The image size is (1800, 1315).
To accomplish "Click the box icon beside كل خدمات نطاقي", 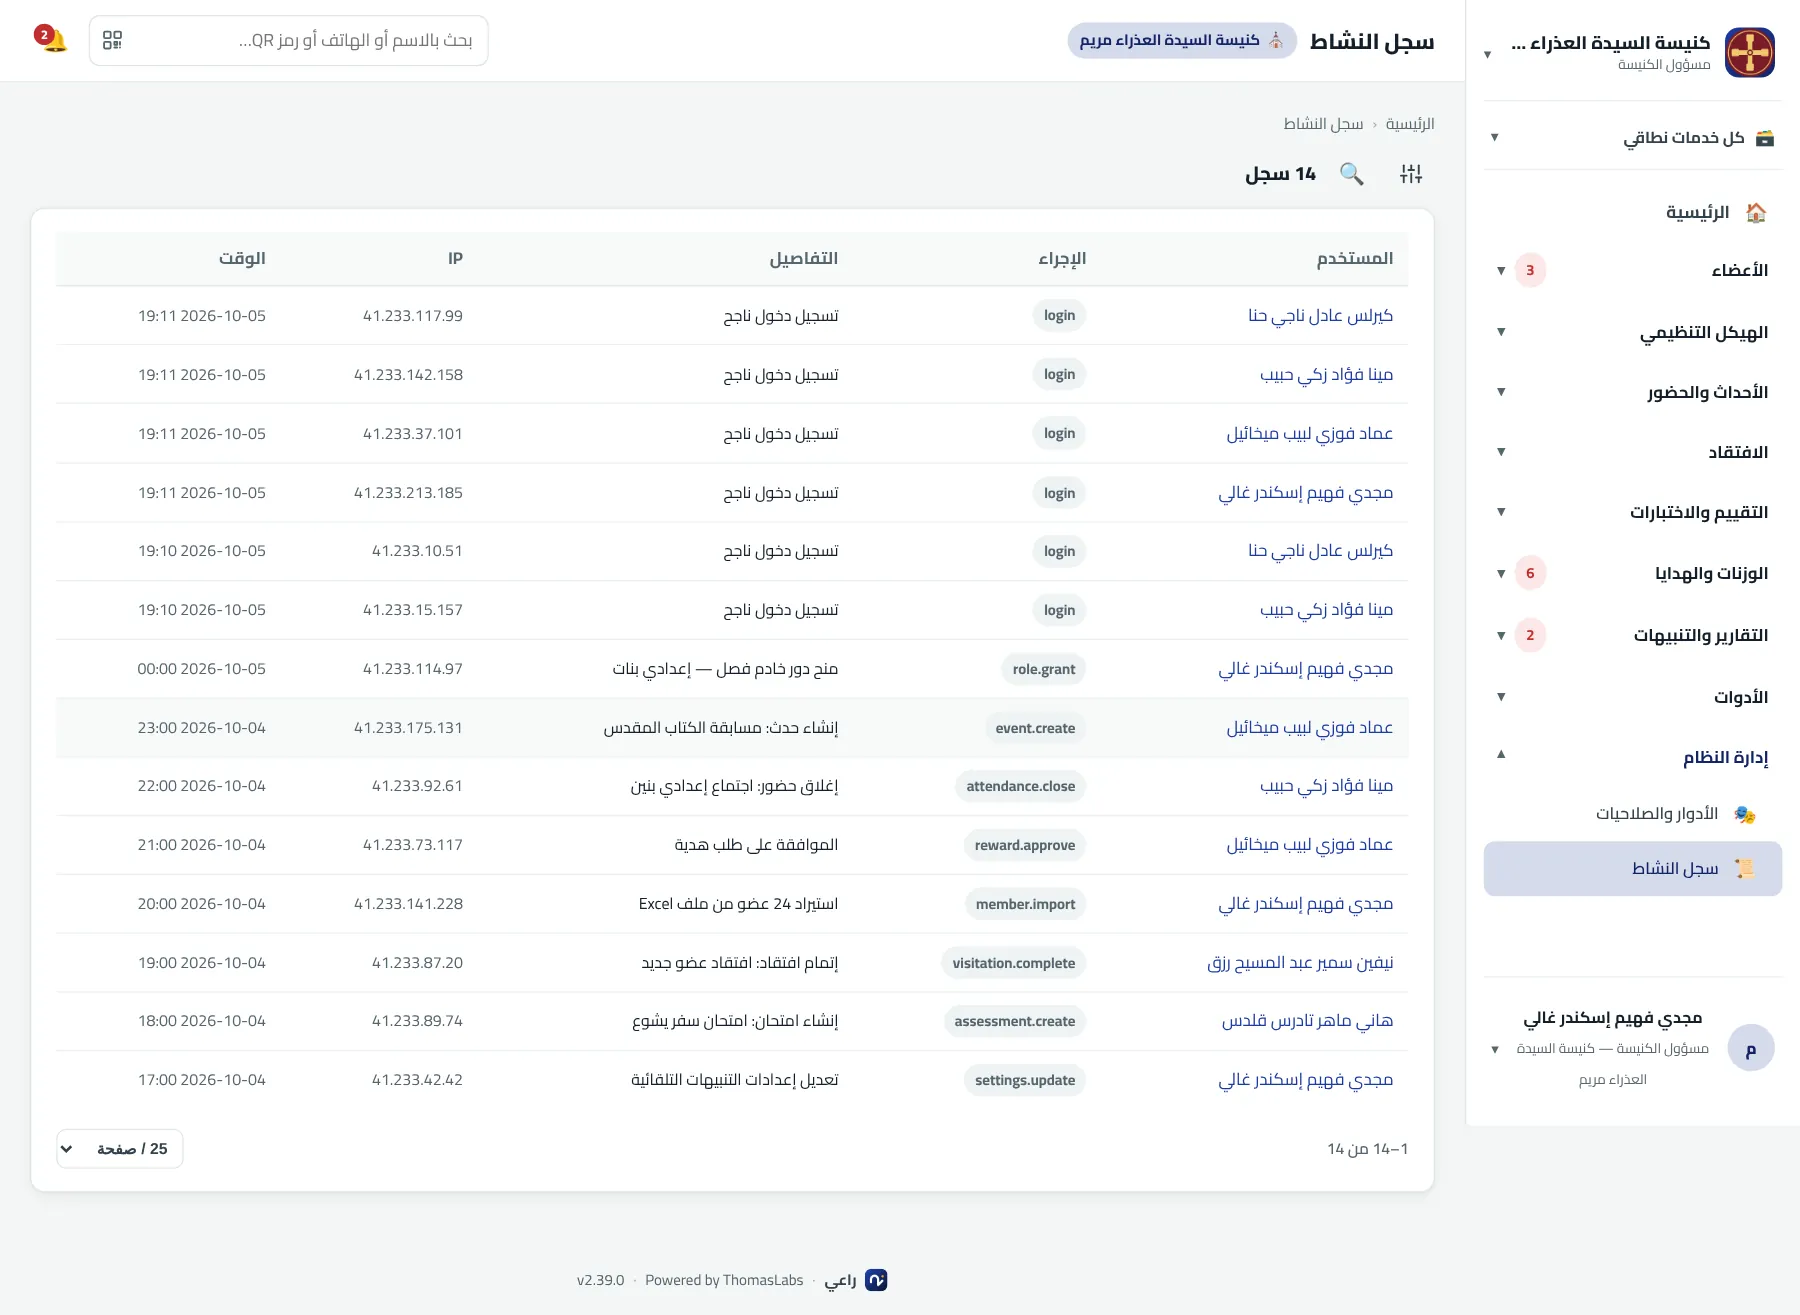I will click(1765, 138).
